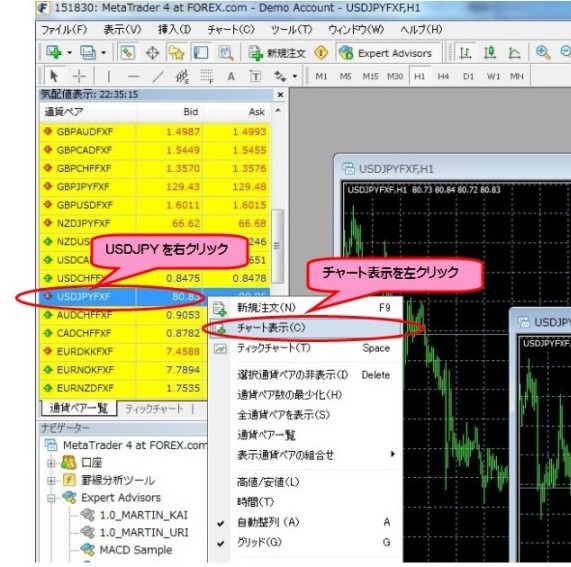Choose 新規注文(N) in context menu
Viewport: 571px width, 567px height.
(x=306, y=308)
